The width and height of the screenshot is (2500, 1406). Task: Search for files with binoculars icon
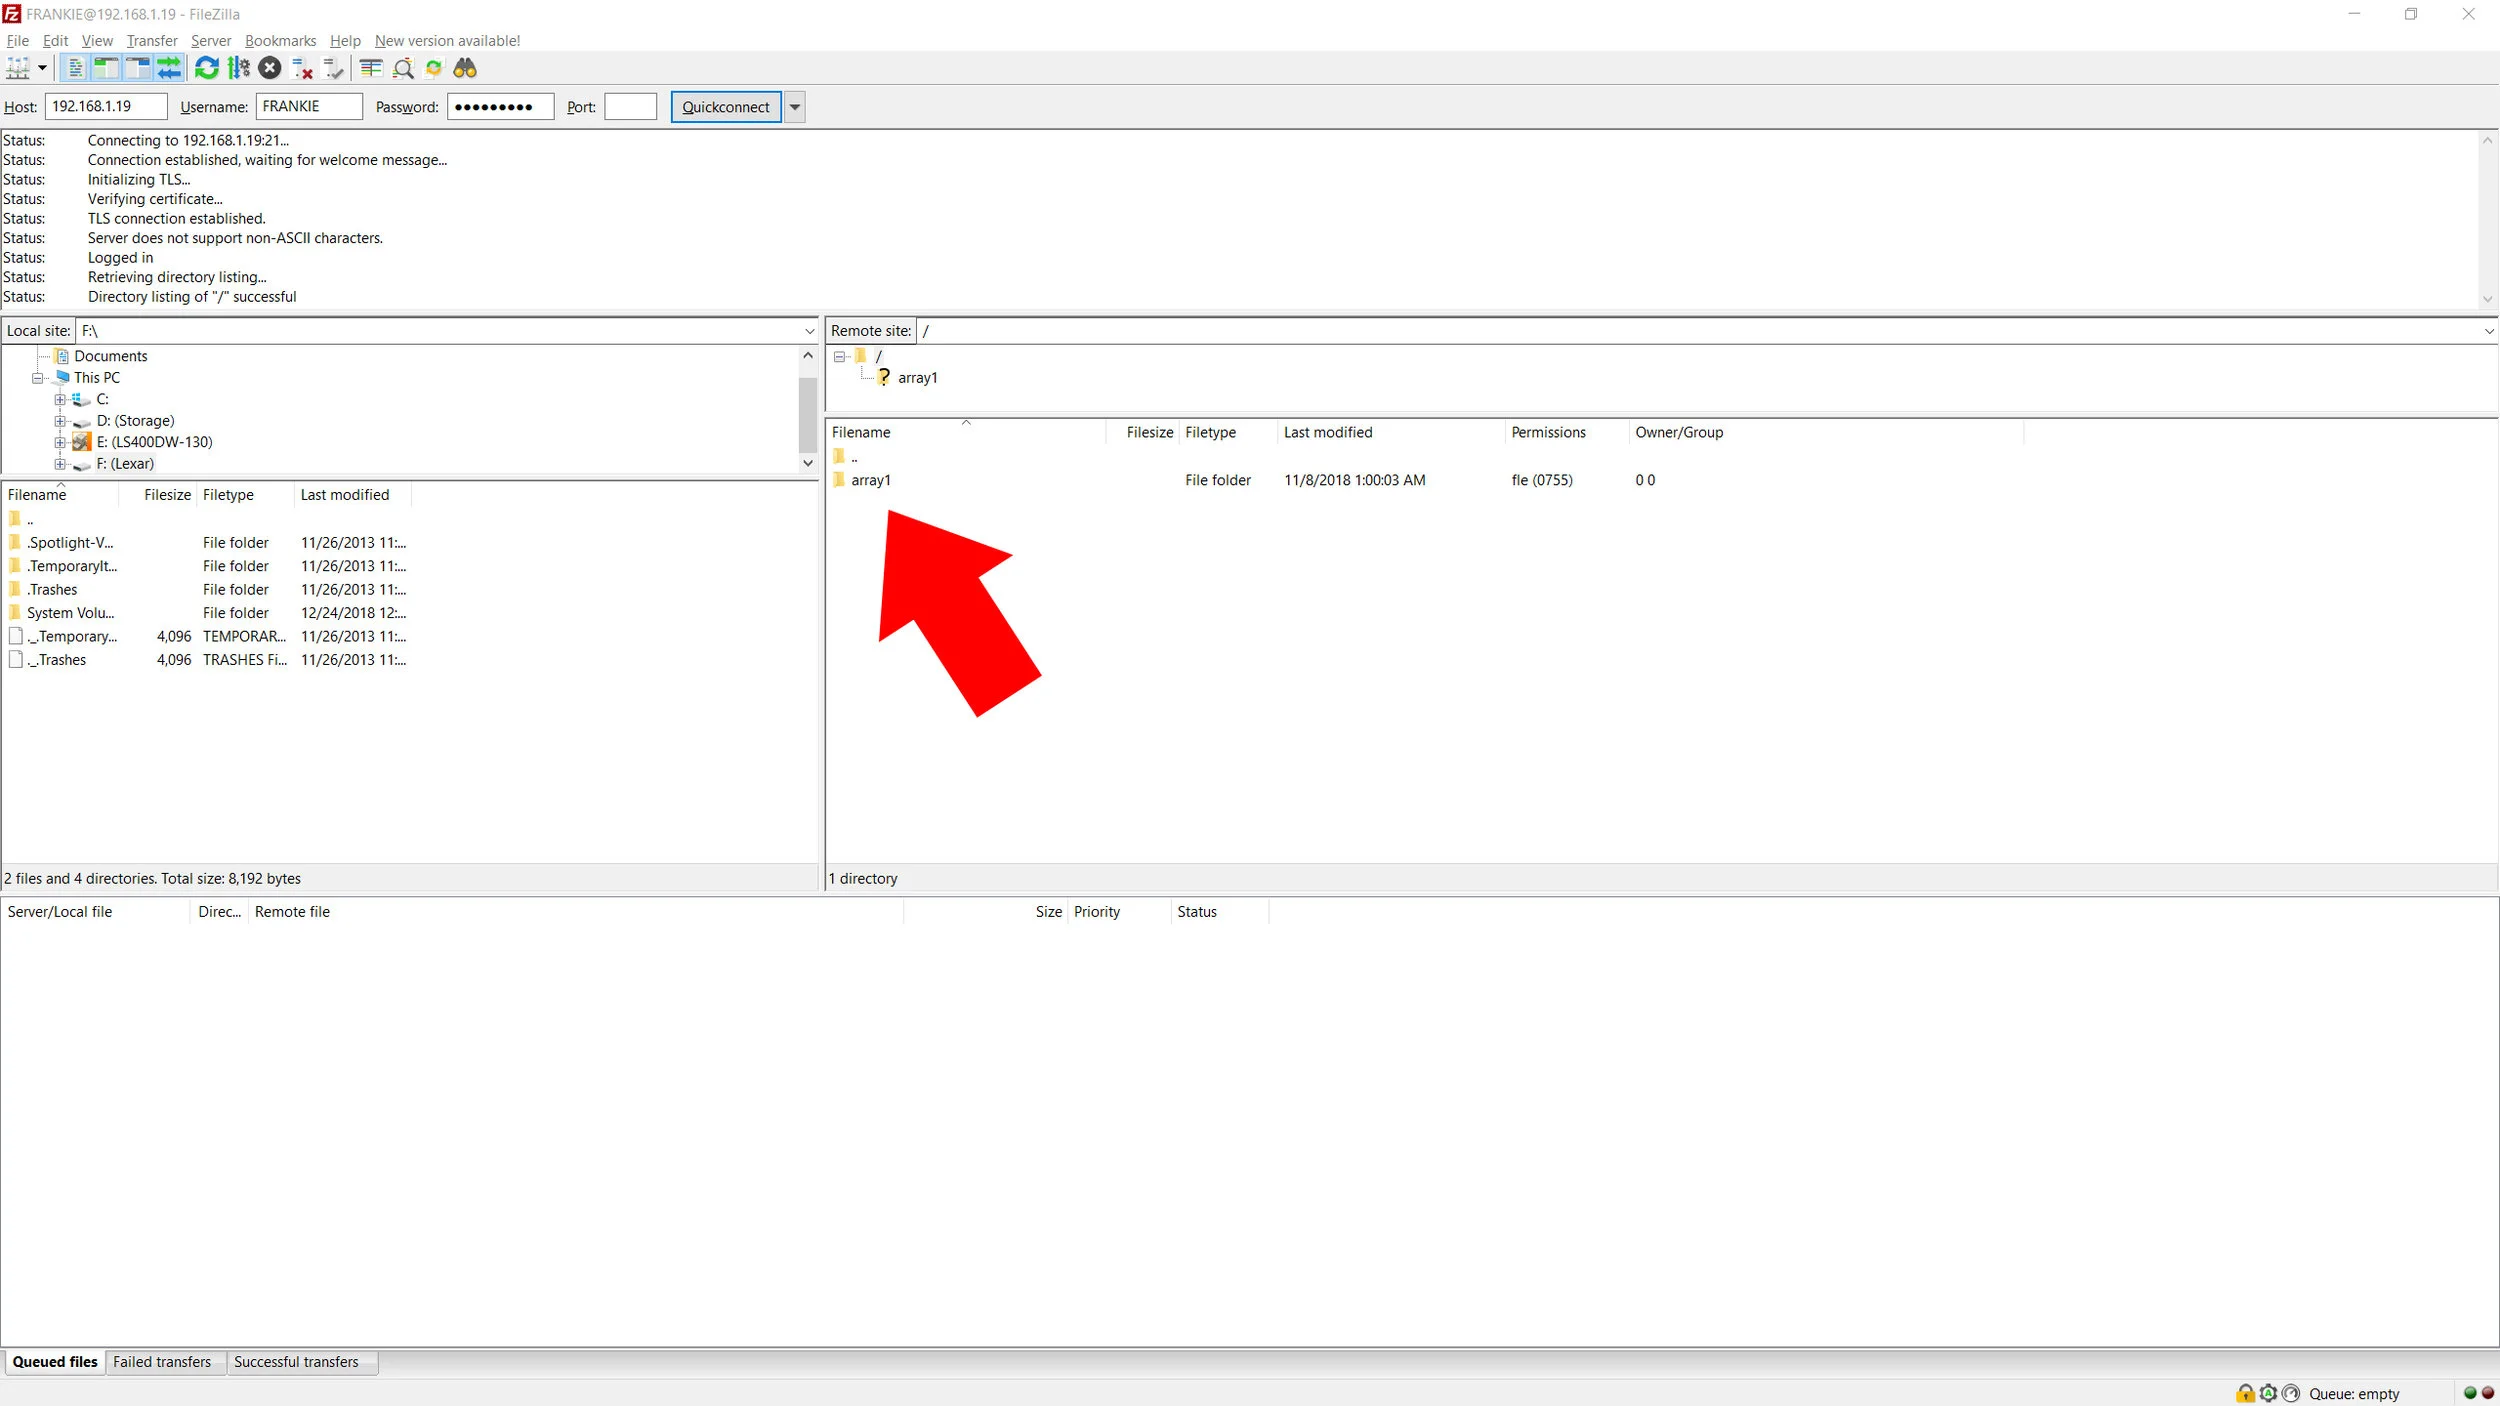click(465, 68)
